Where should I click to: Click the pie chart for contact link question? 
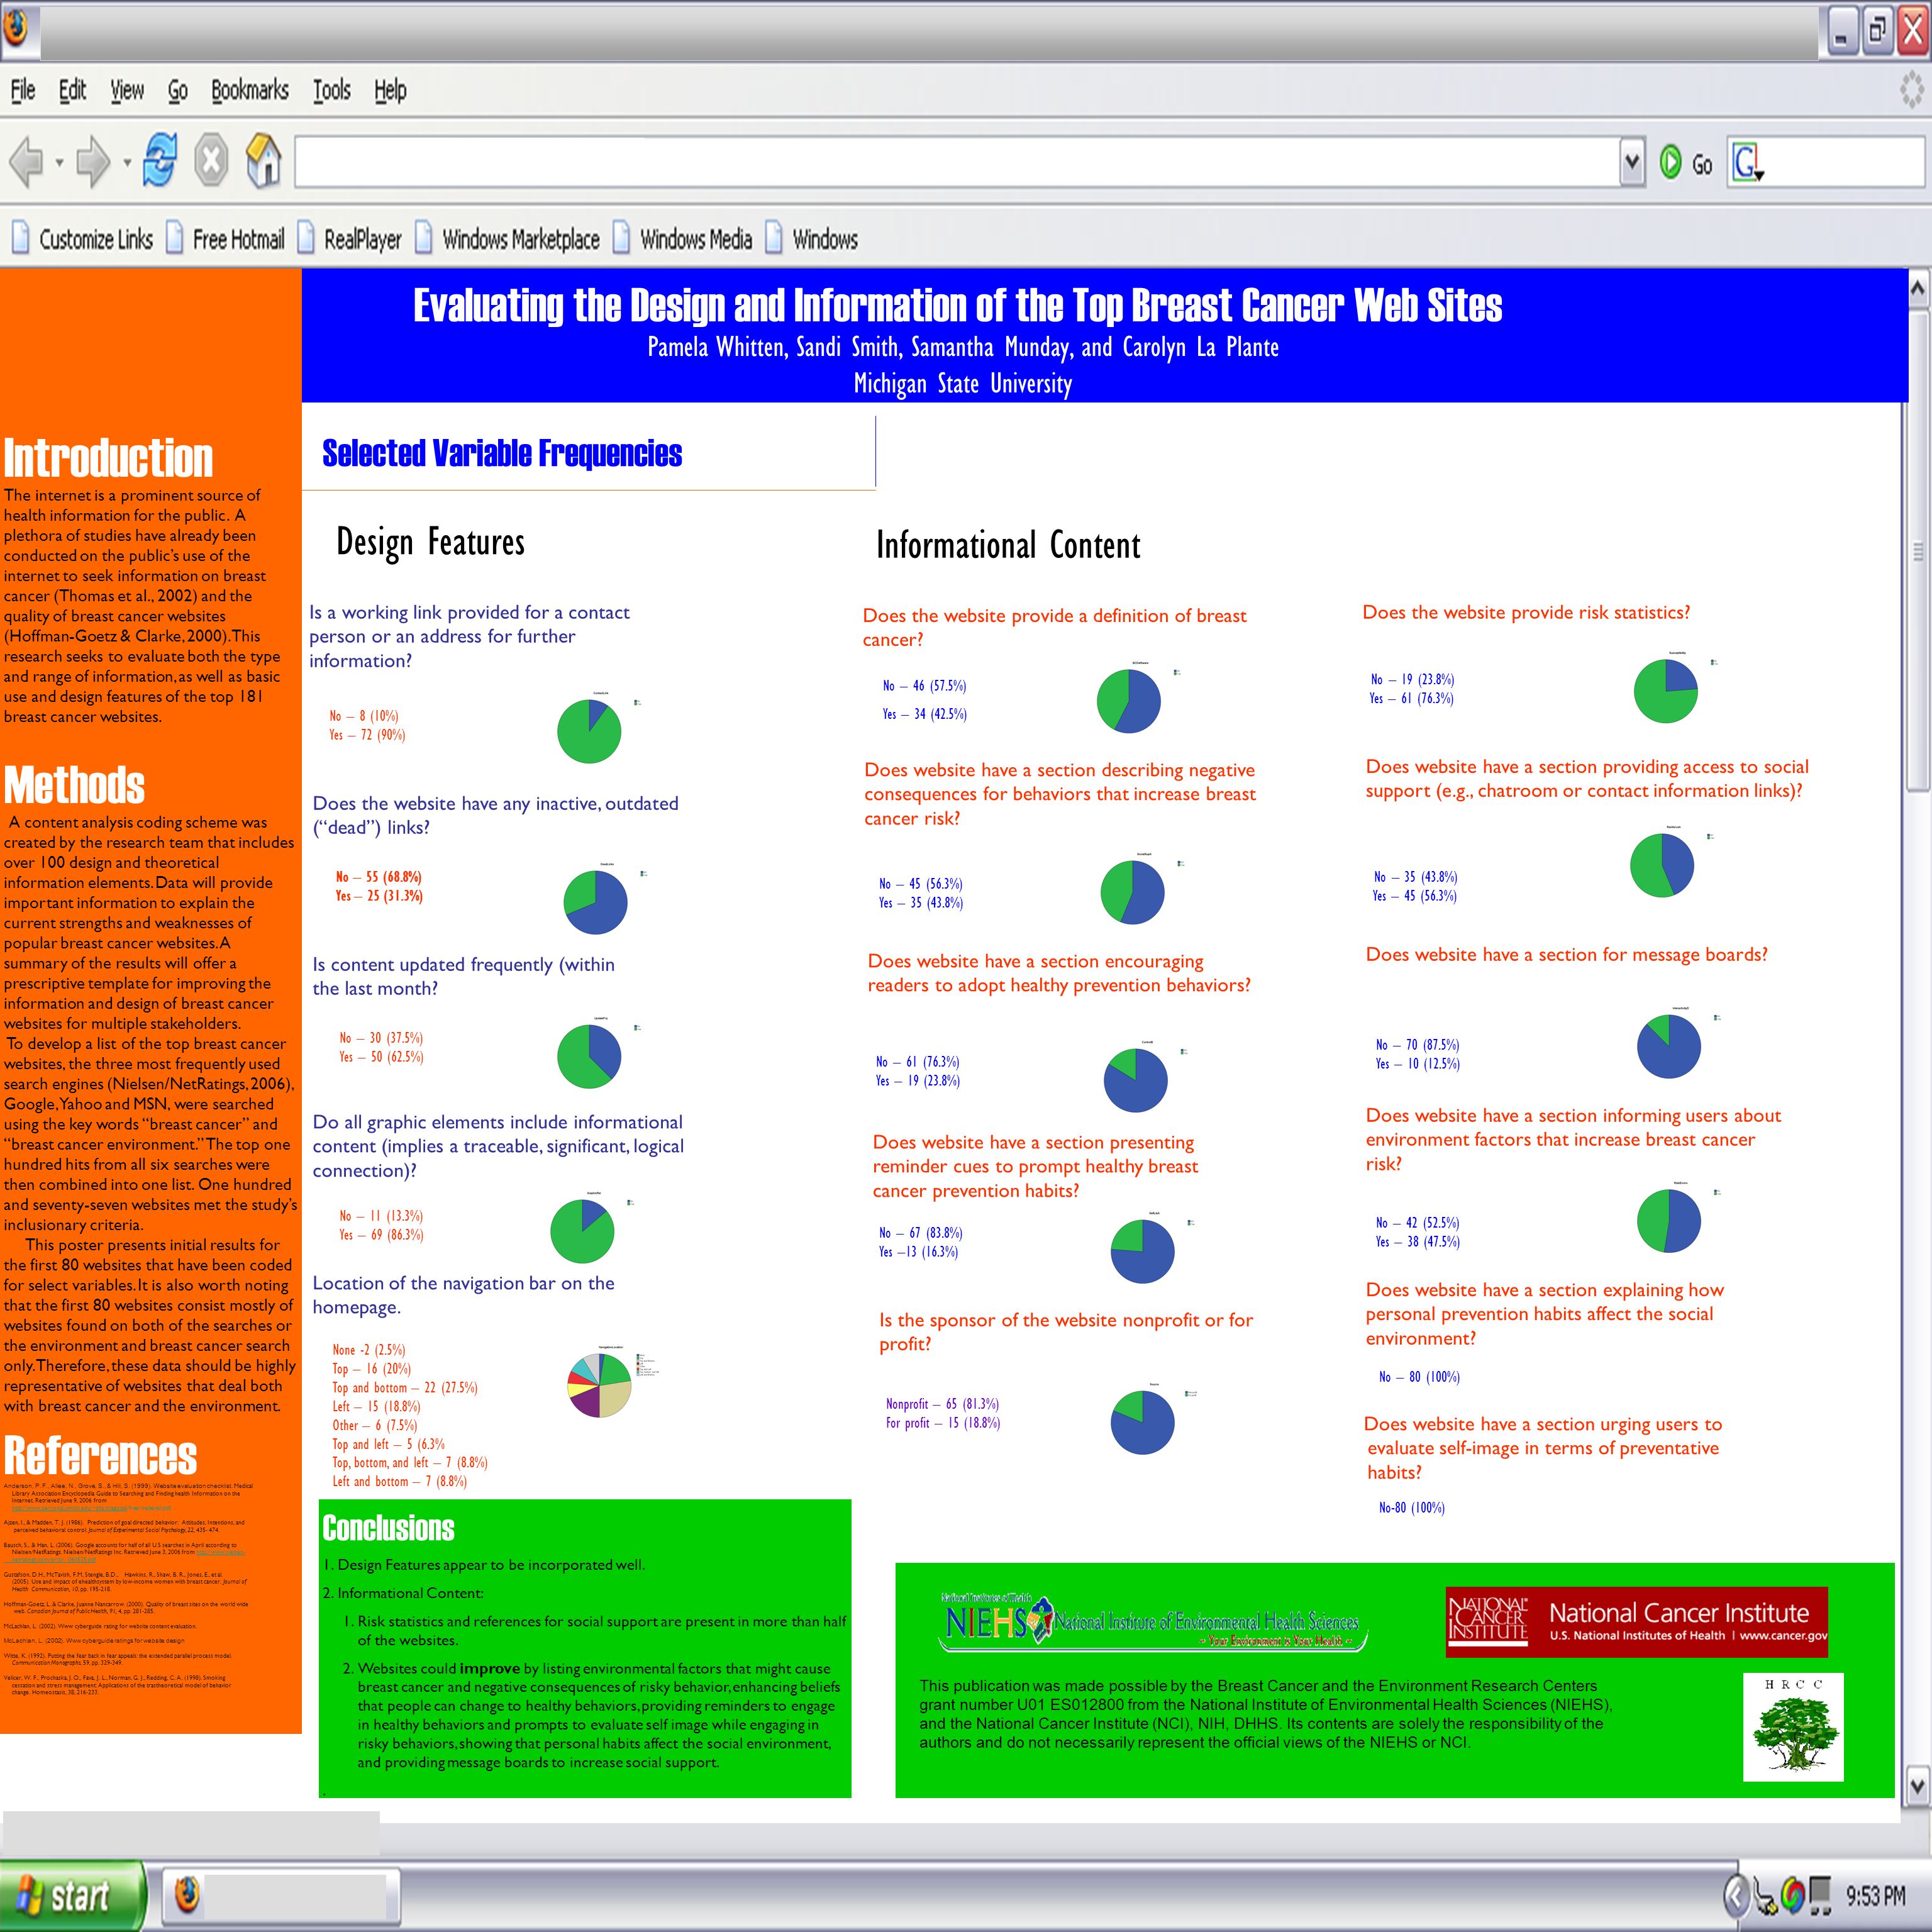(x=589, y=731)
